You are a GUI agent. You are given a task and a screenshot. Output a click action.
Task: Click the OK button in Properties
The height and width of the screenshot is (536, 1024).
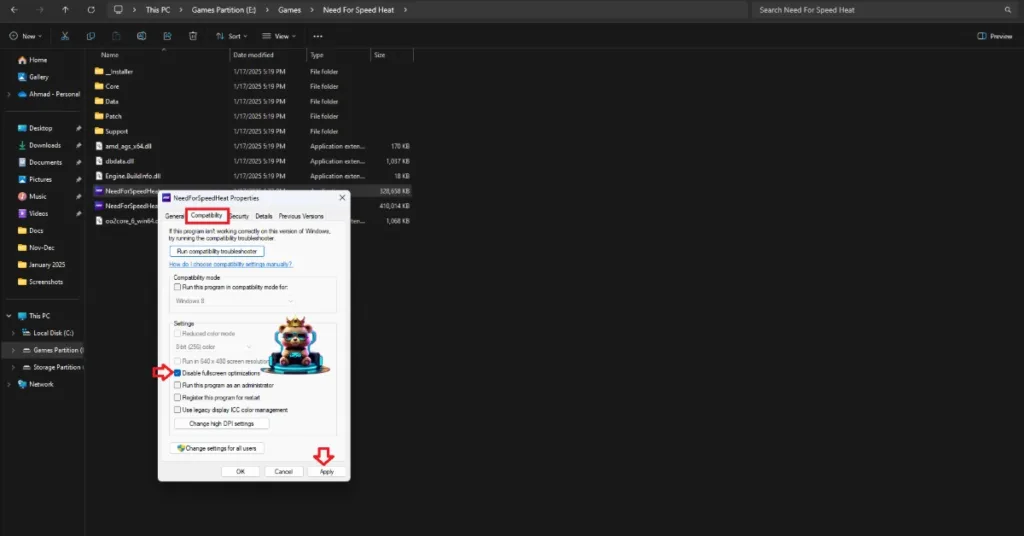click(240, 471)
